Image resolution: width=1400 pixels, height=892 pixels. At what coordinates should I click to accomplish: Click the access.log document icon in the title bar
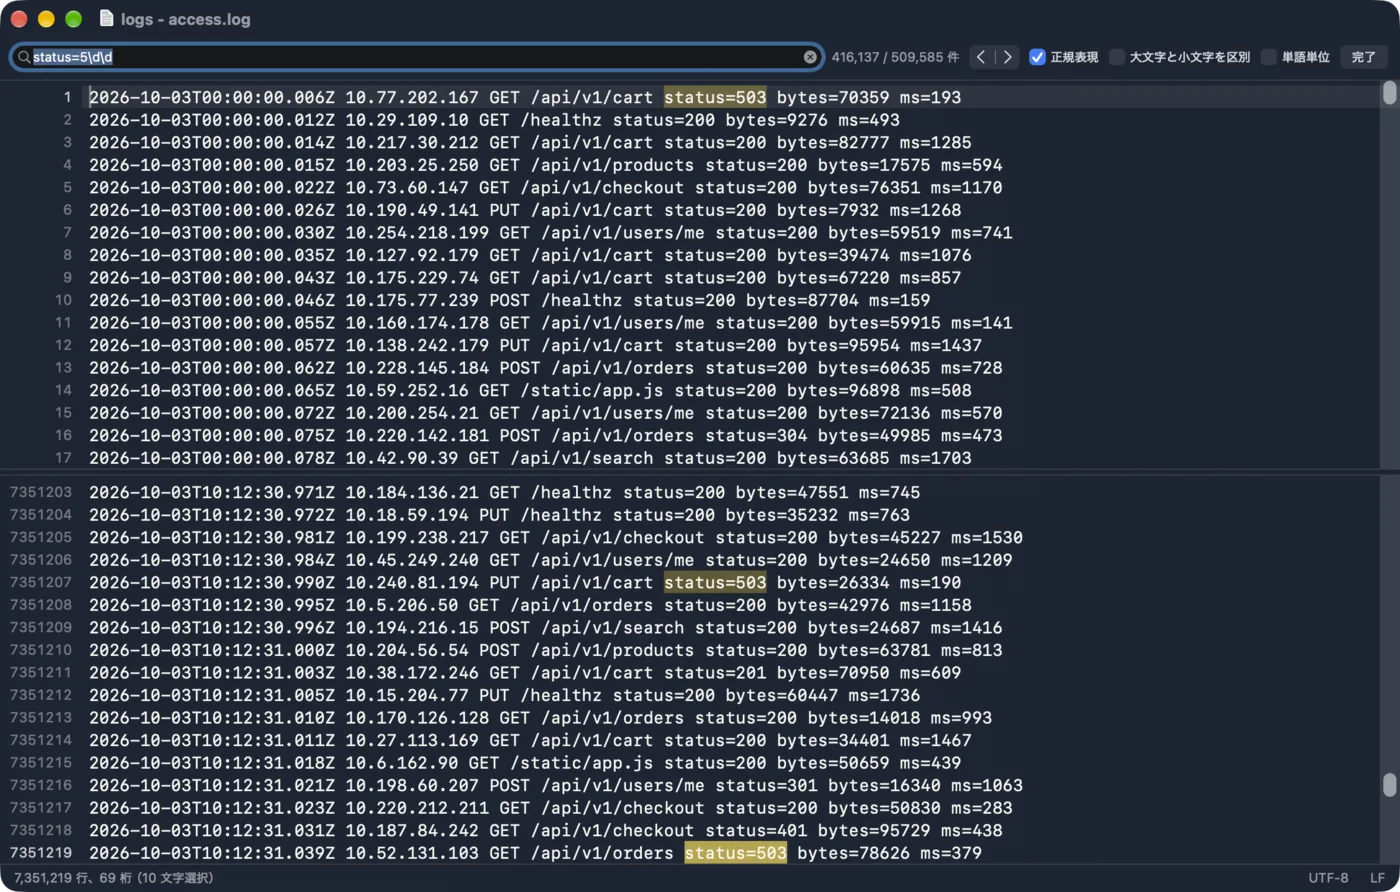click(107, 19)
